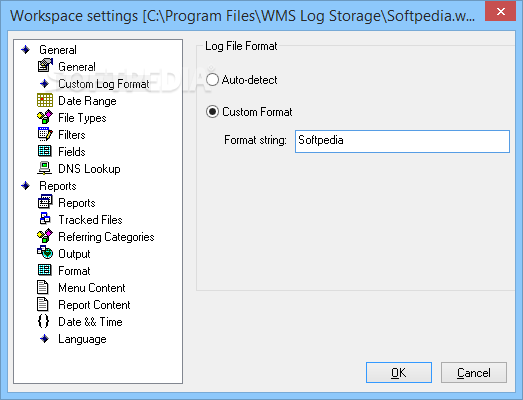Image resolution: width=523 pixels, height=400 pixels.
Task: Open the Custom Log Format tree entry
Action: [104, 84]
